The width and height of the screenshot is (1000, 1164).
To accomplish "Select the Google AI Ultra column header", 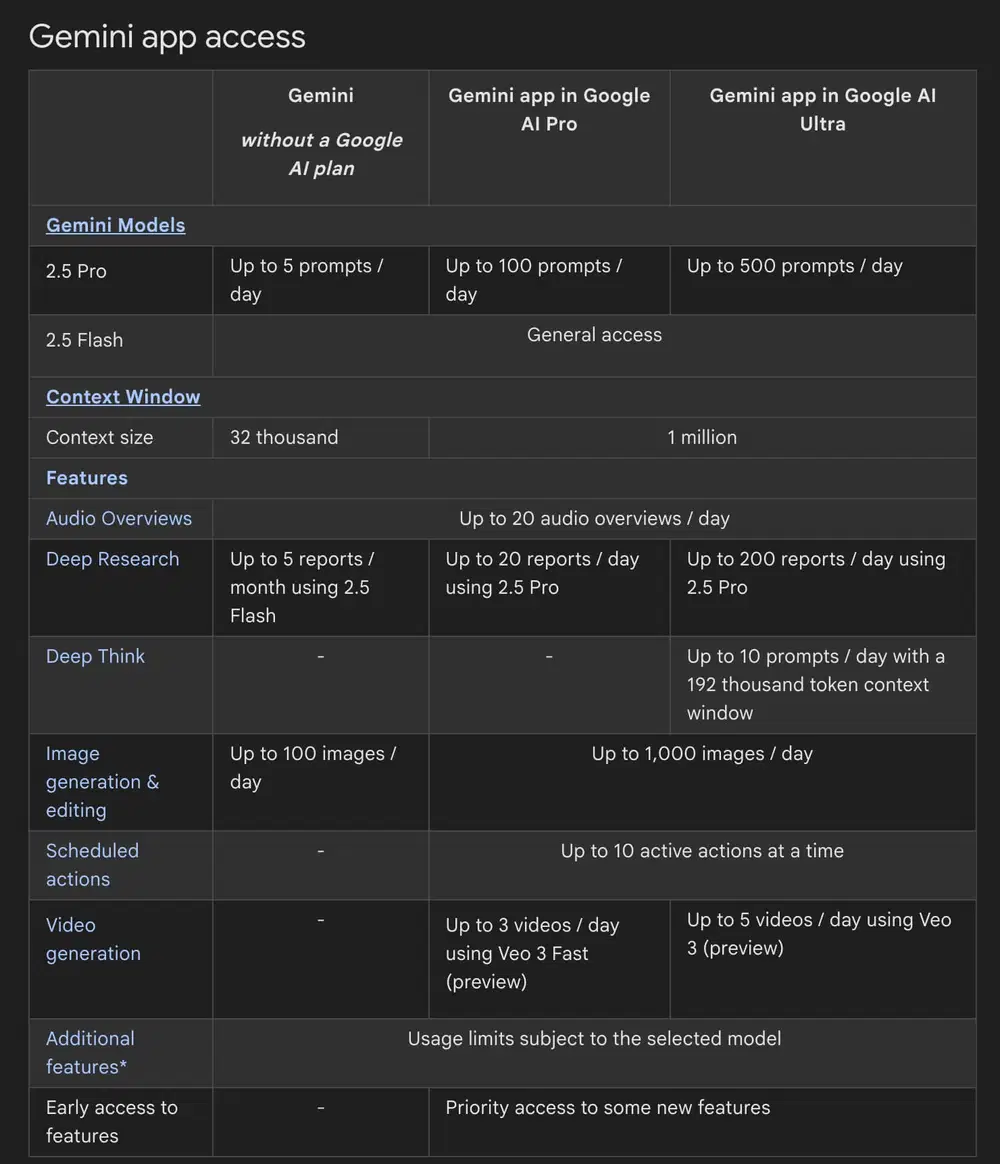I will coord(822,110).
